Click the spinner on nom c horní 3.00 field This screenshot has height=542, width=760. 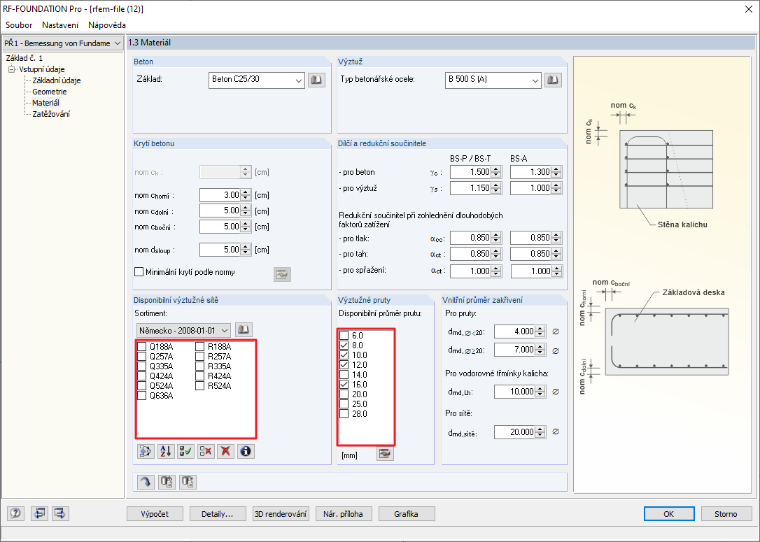[246, 195]
